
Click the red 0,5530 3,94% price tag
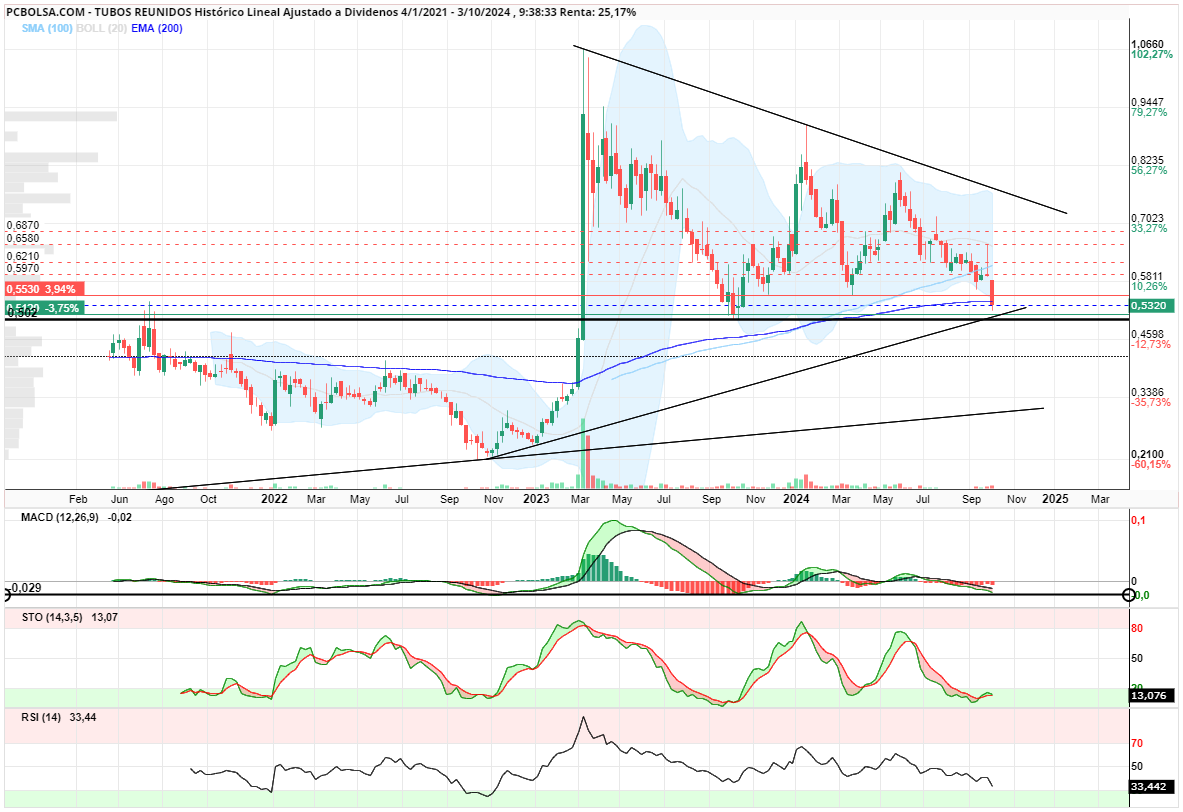click(44, 289)
